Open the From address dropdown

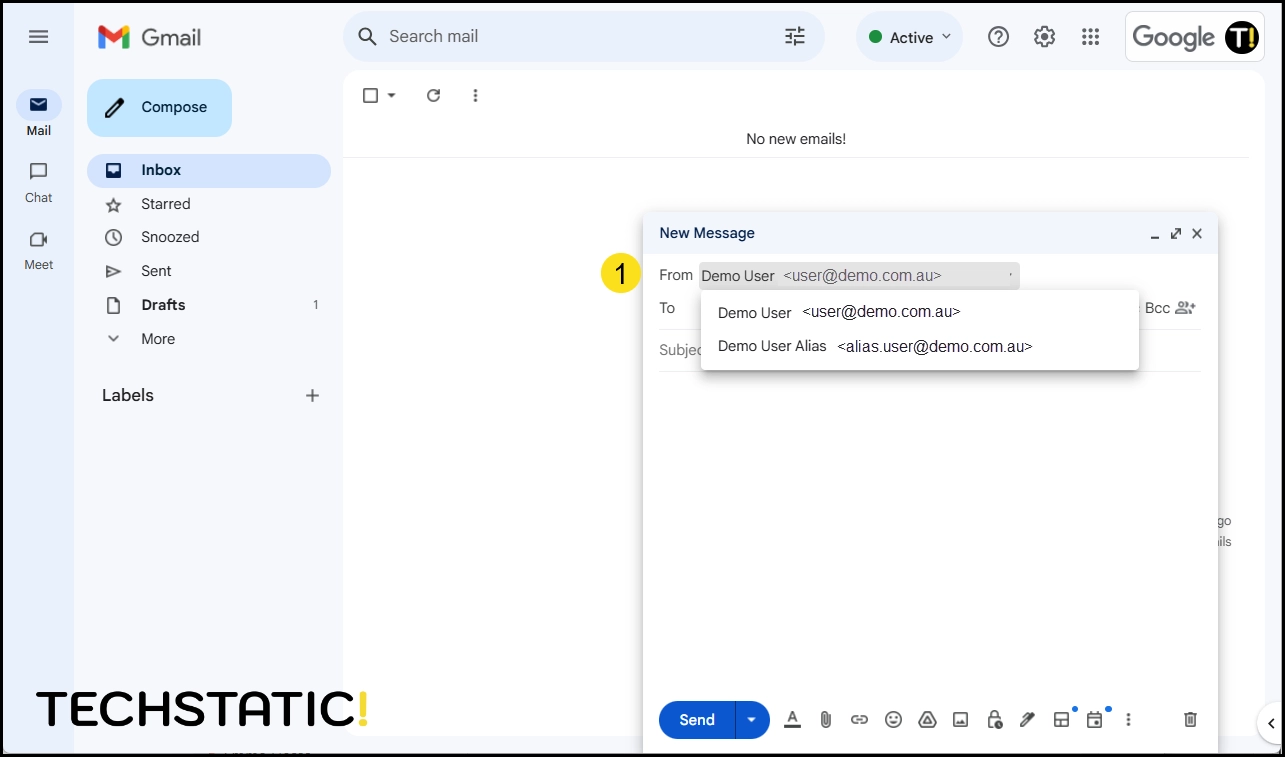pyautogui.click(x=858, y=275)
